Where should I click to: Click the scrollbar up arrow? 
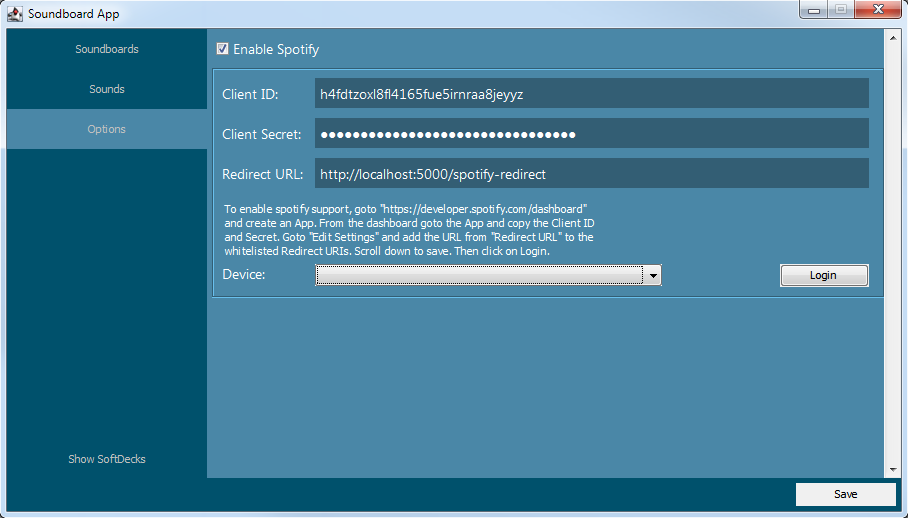[x=892, y=38]
